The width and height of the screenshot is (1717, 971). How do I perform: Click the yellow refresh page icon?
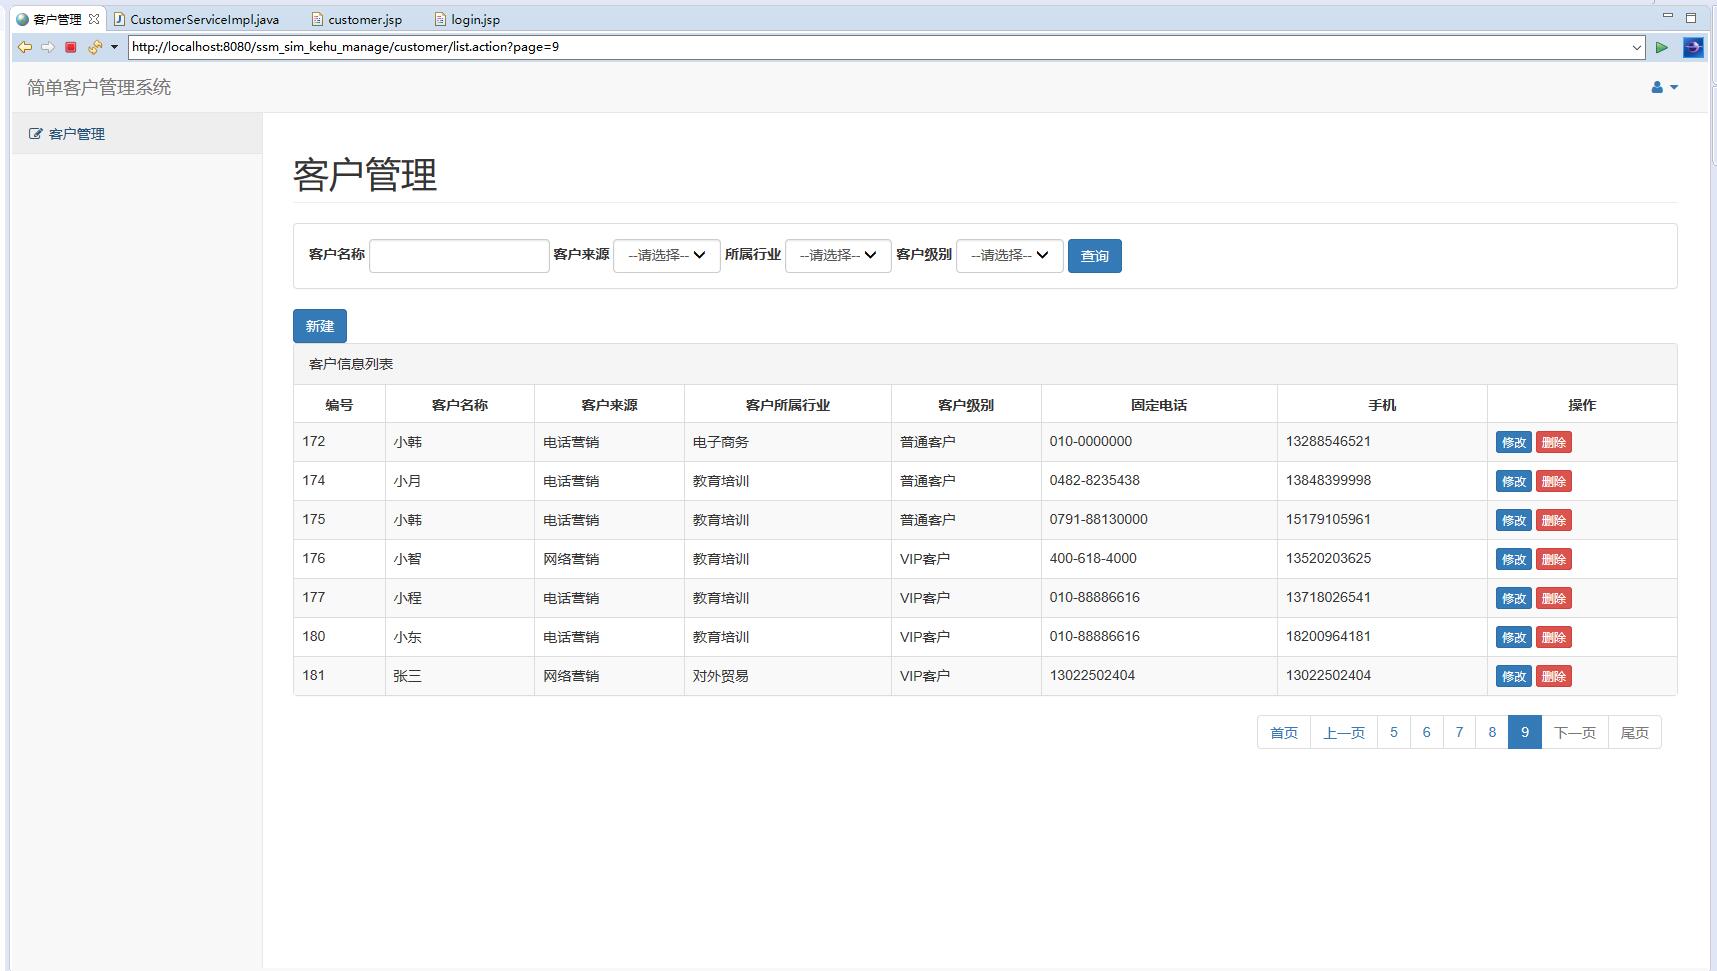[95, 47]
